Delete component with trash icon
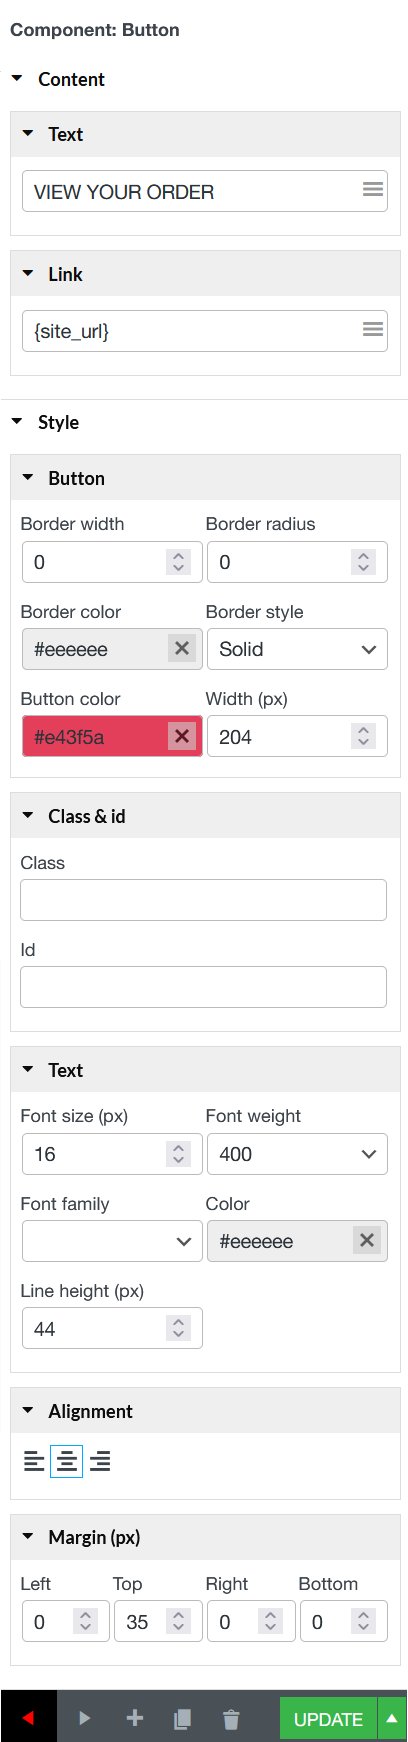This screenshot has height=1742, width=408. (231, 1719)
